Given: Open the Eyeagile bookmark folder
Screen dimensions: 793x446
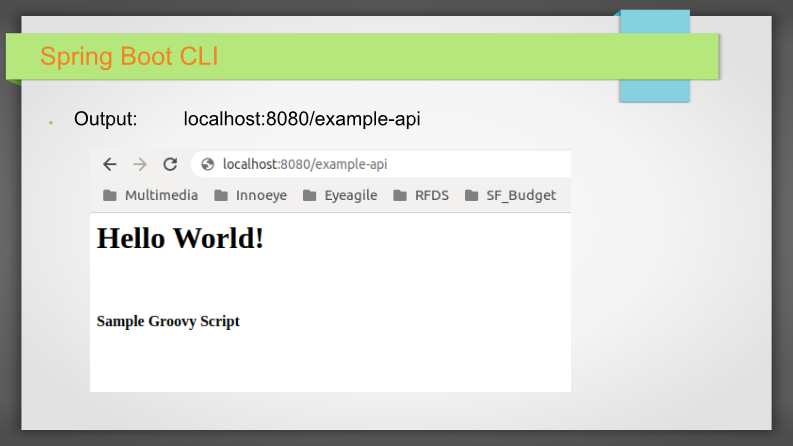Looking at the screenshot, I should [x=340, y=195].
